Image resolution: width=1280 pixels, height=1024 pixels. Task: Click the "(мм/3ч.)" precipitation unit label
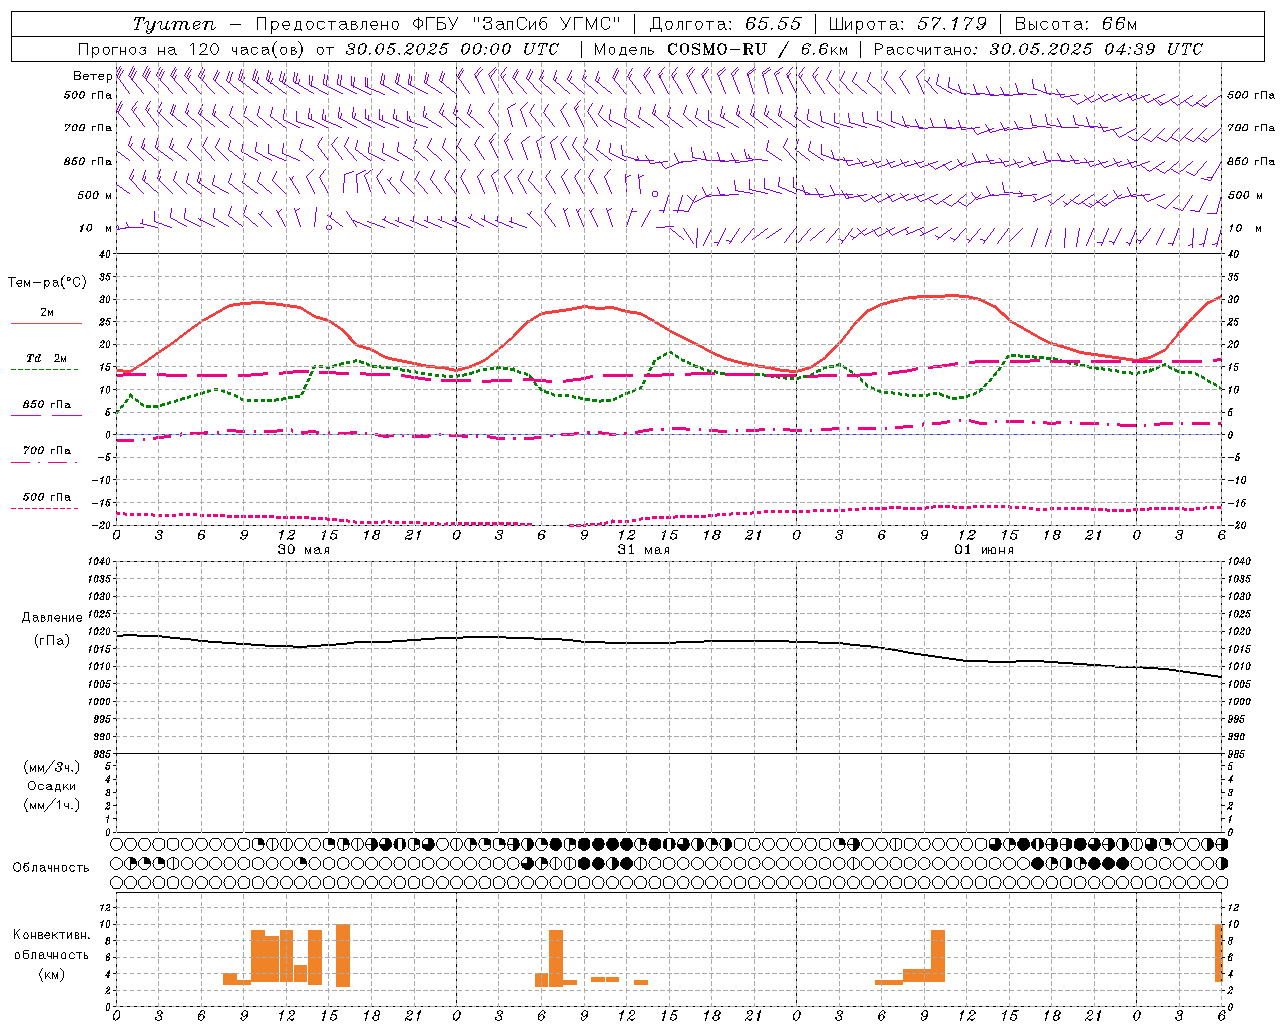[52, 767]
